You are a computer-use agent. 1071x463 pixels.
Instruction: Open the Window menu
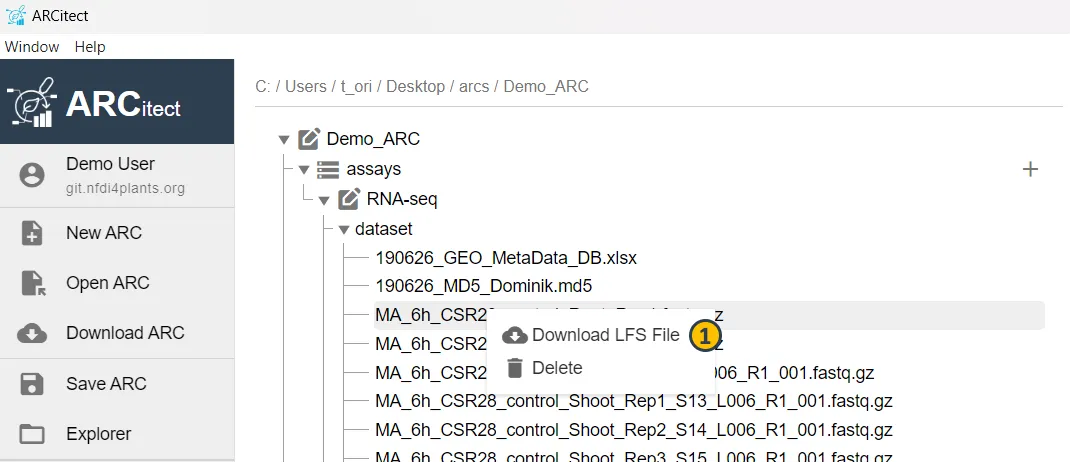point(32,47)
